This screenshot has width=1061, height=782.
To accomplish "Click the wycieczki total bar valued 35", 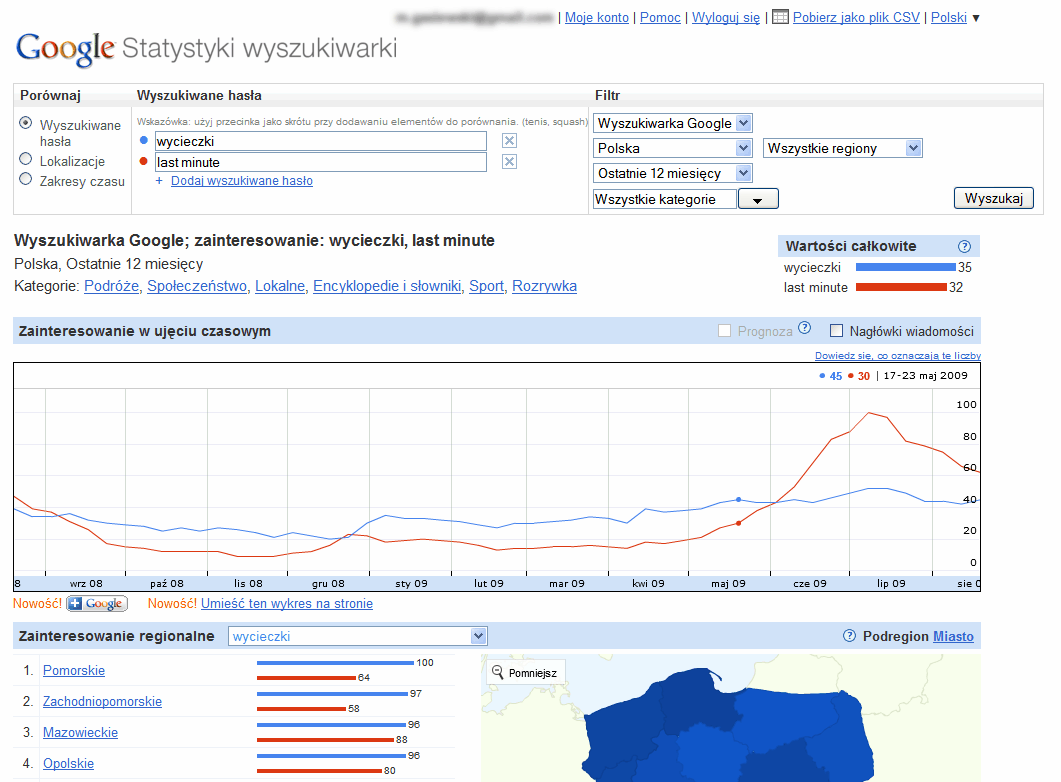I will 905,267.
